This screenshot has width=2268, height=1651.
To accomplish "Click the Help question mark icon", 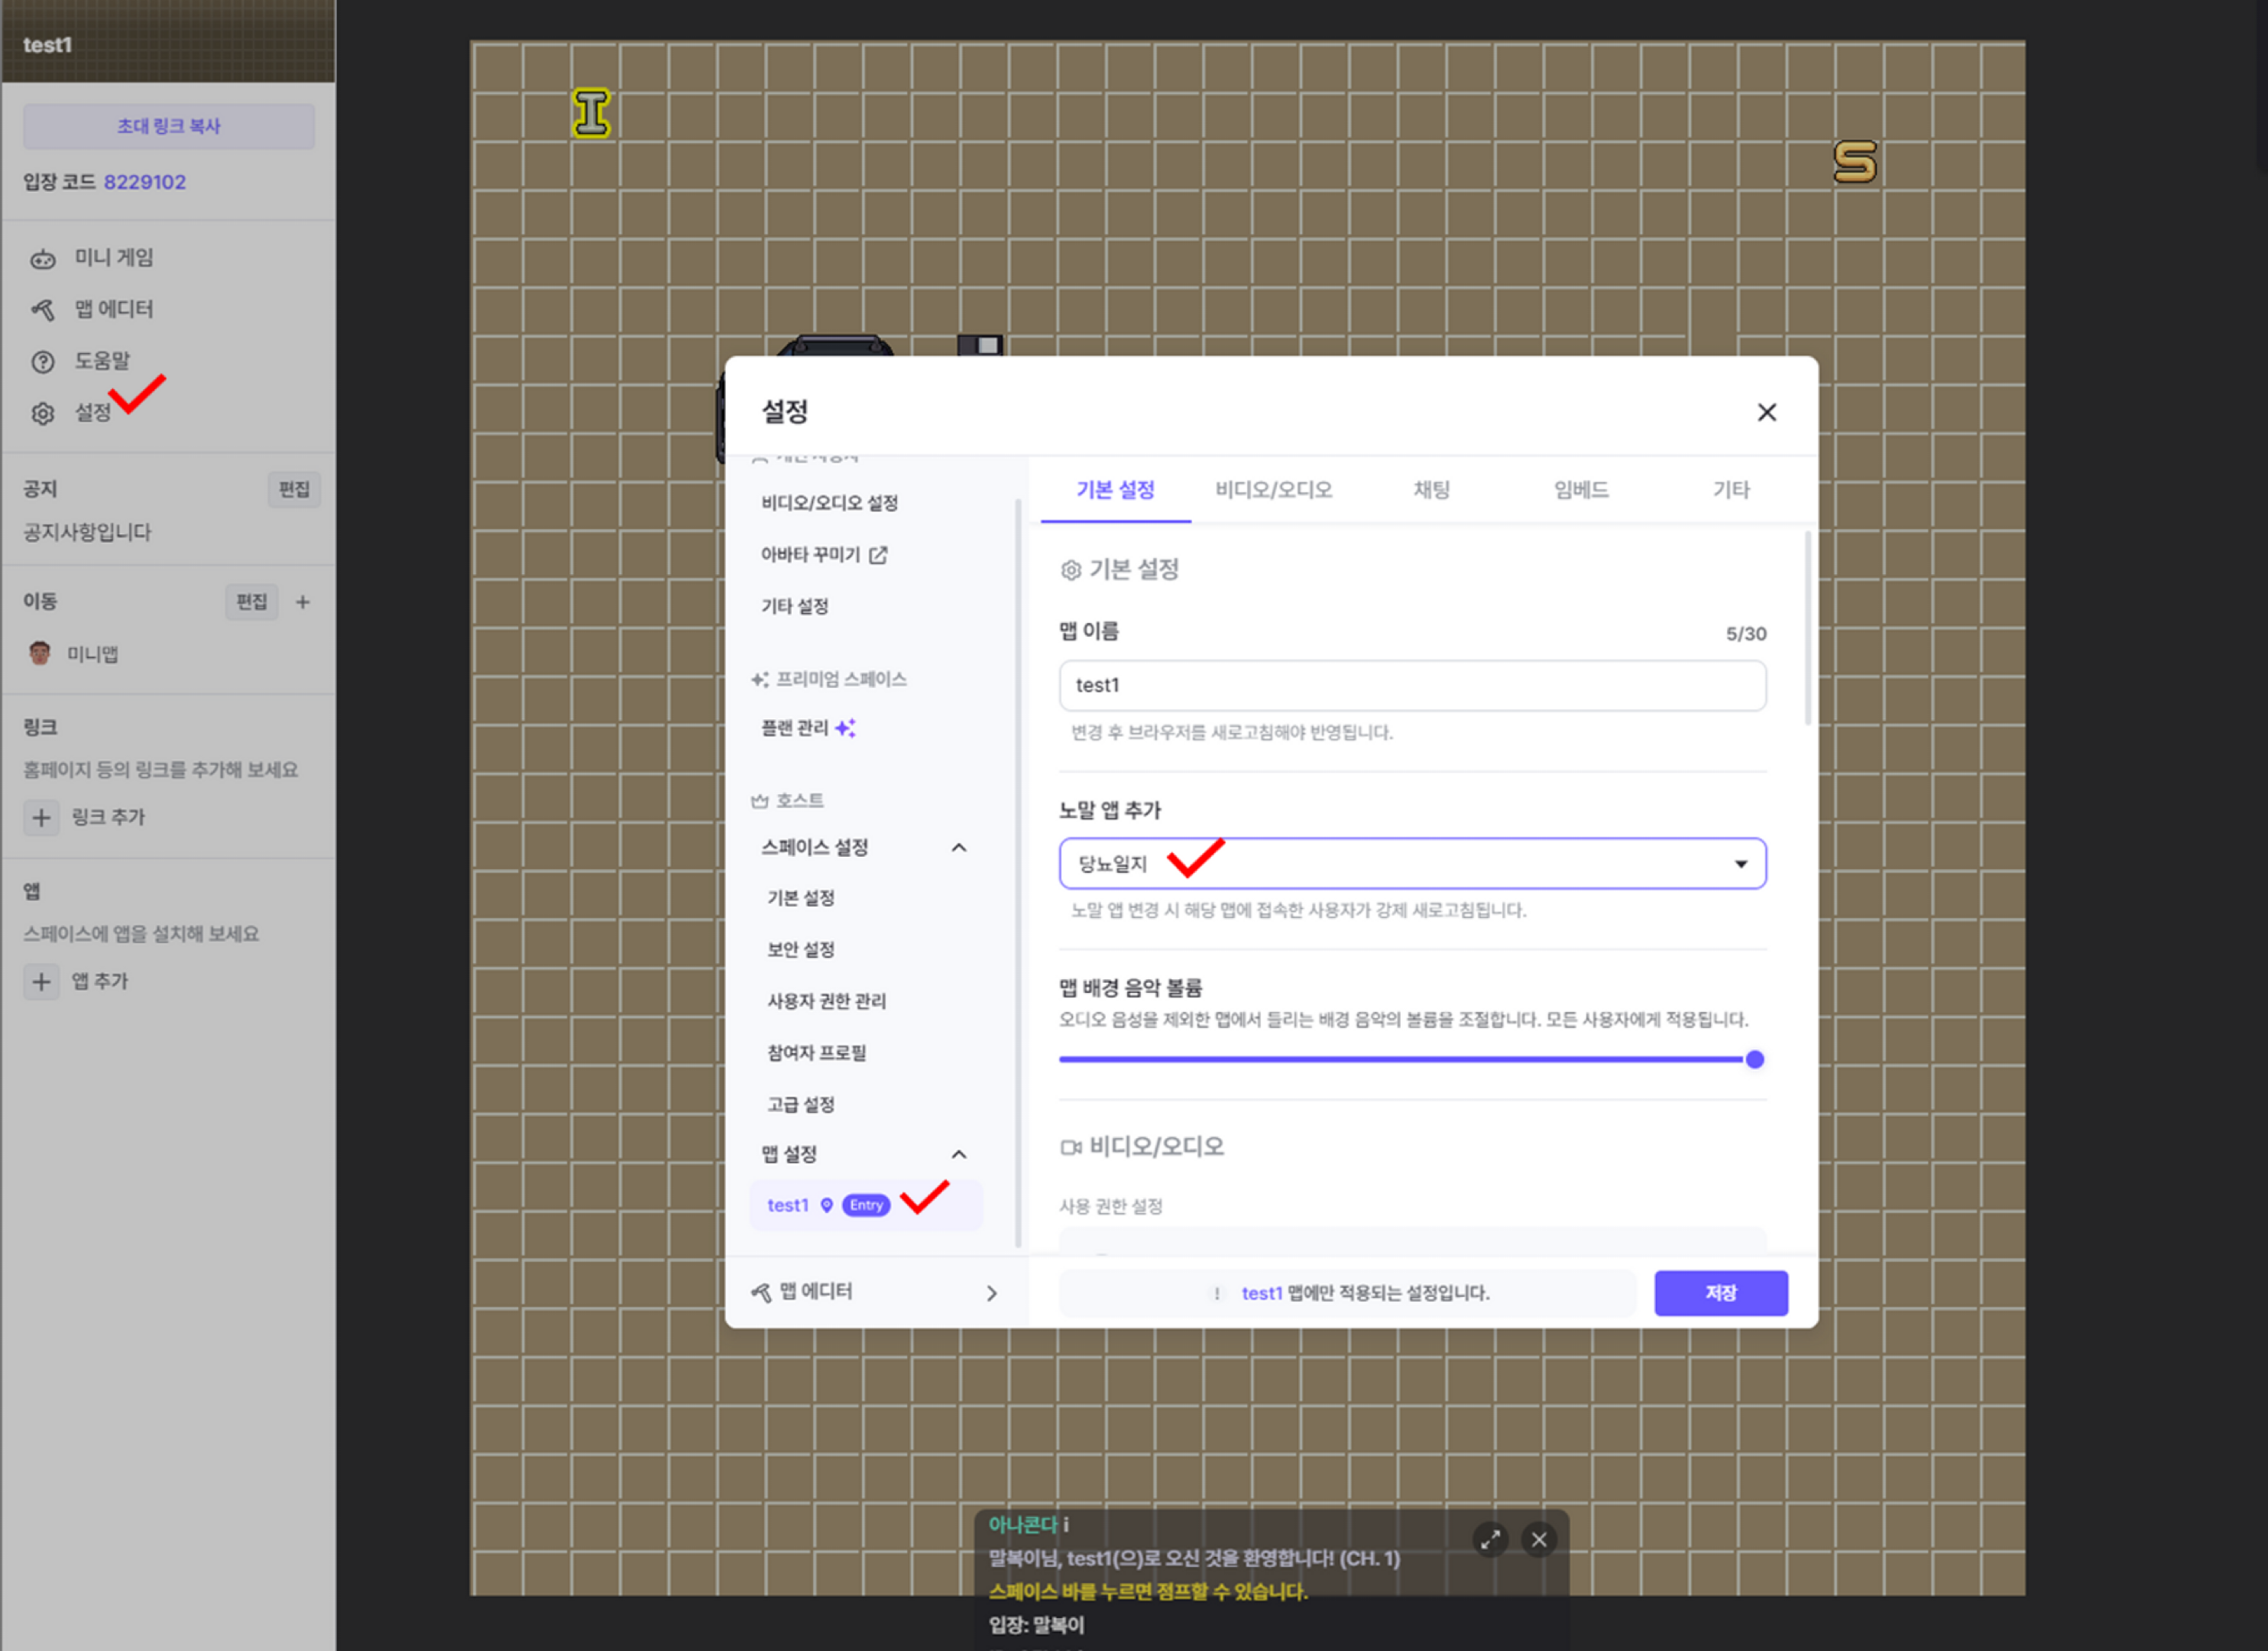I will (42, 362).
